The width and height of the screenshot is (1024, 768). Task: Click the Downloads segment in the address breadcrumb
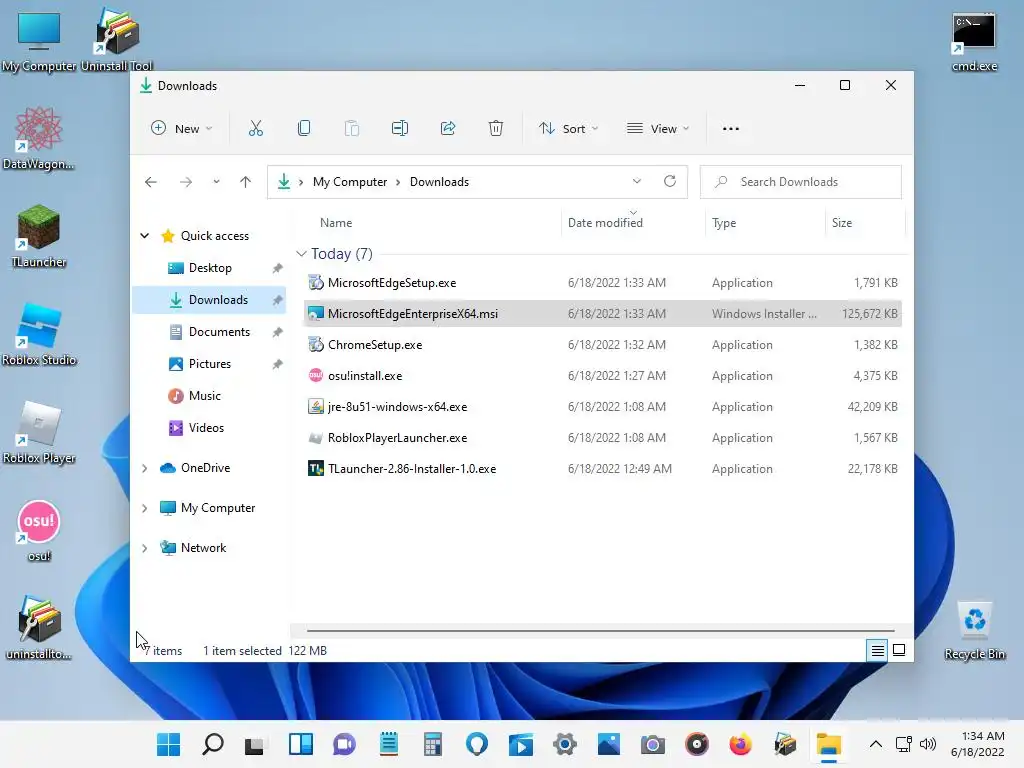(440, 182)
